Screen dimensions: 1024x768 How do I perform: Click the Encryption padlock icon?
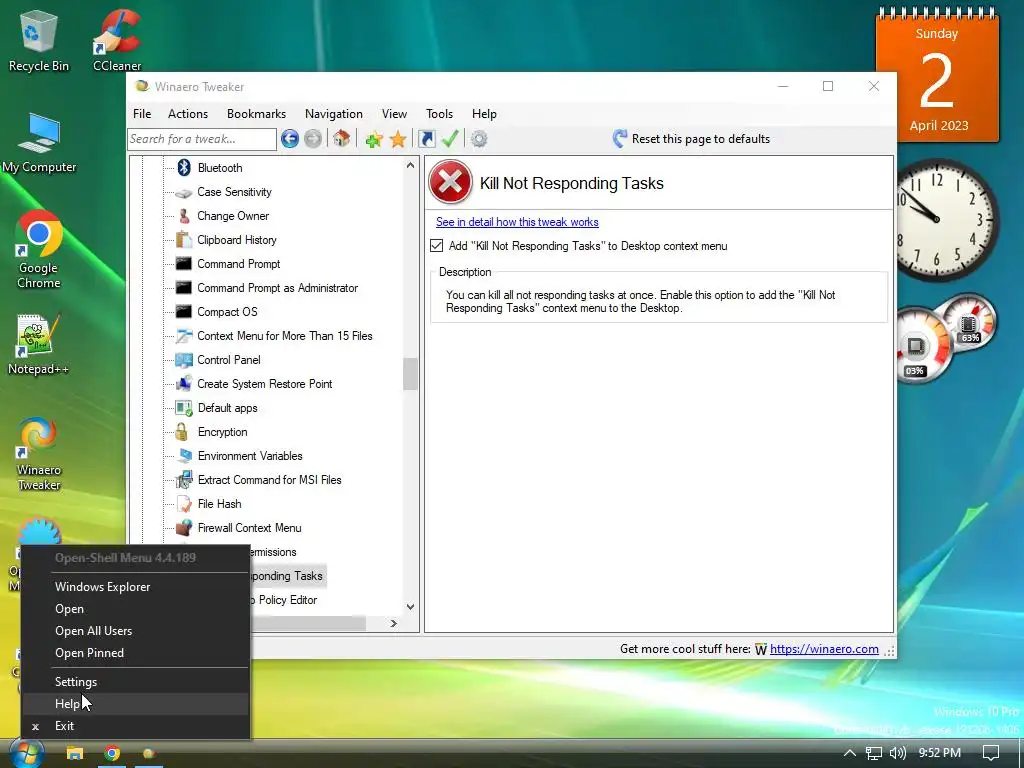tap(182, 432)
